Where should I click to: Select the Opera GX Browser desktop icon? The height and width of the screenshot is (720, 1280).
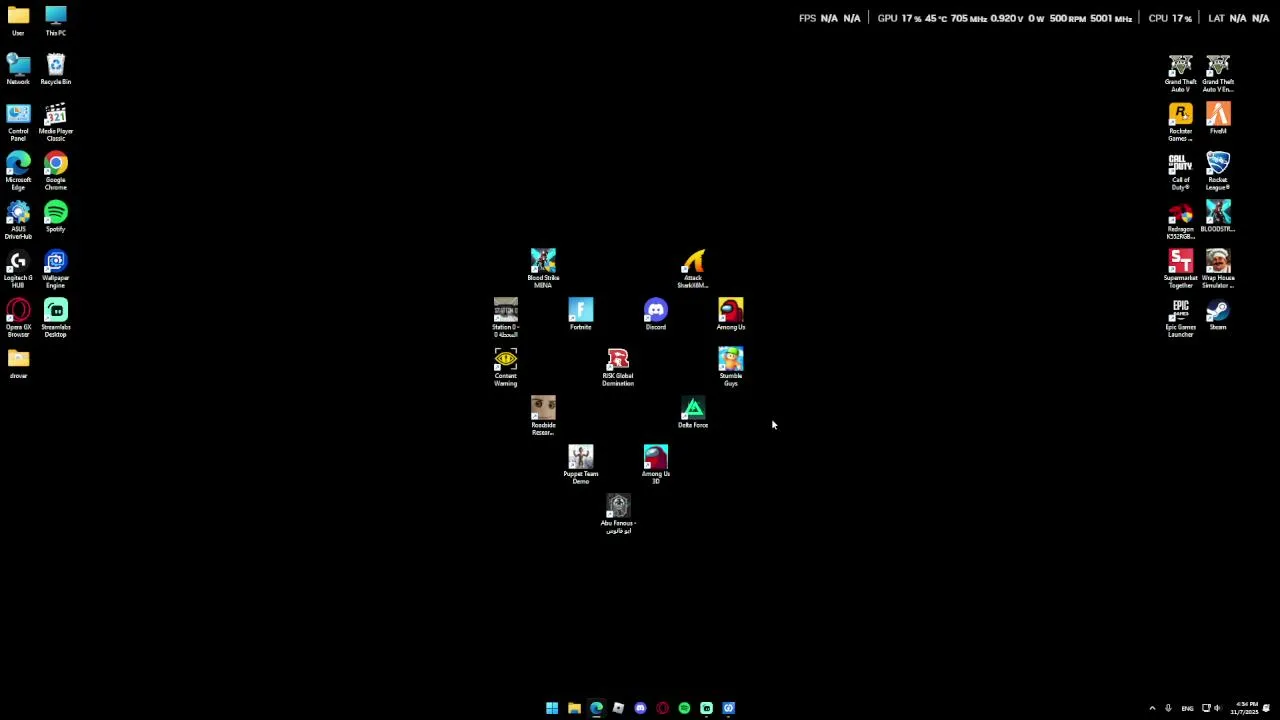(x=18, y=318)
